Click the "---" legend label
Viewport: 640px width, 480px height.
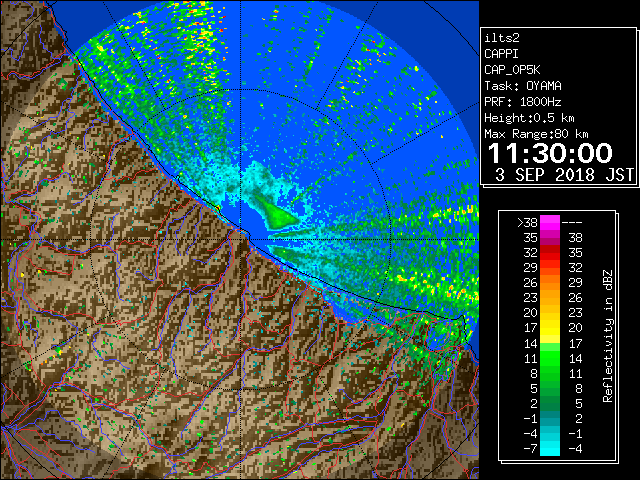point(572,223)
